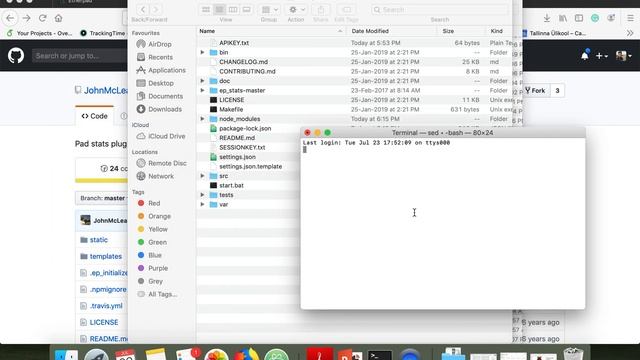
Task: Expand the bin folder
Action: (202, 52)
